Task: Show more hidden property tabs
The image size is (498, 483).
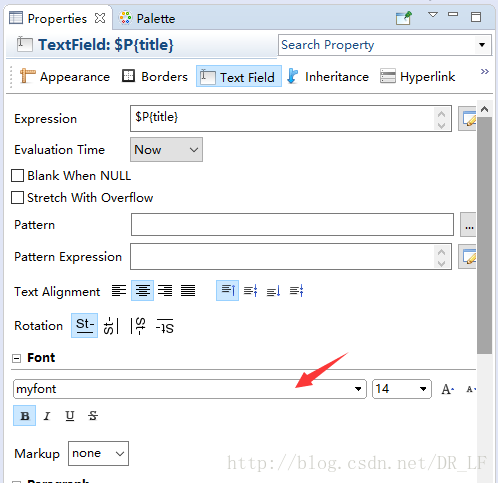Action: coord(485,71)
